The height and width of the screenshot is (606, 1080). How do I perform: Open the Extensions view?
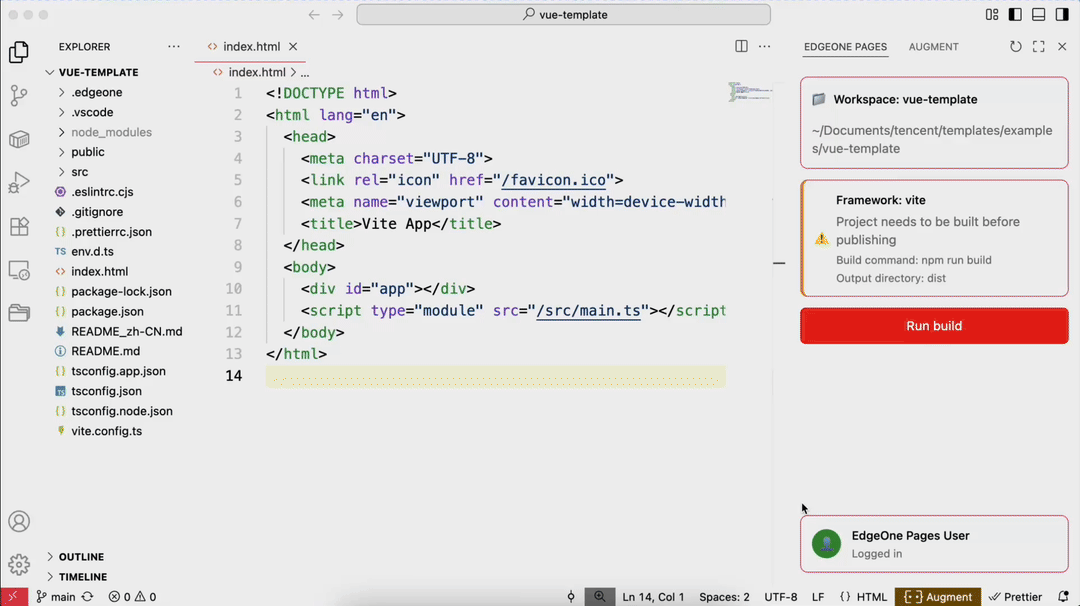(19, 227)
